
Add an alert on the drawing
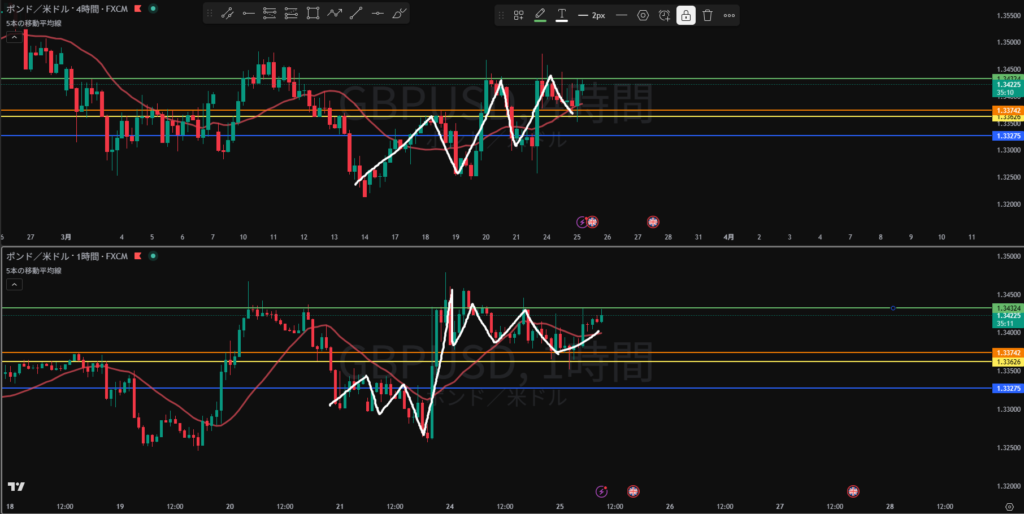click(664, 15)
